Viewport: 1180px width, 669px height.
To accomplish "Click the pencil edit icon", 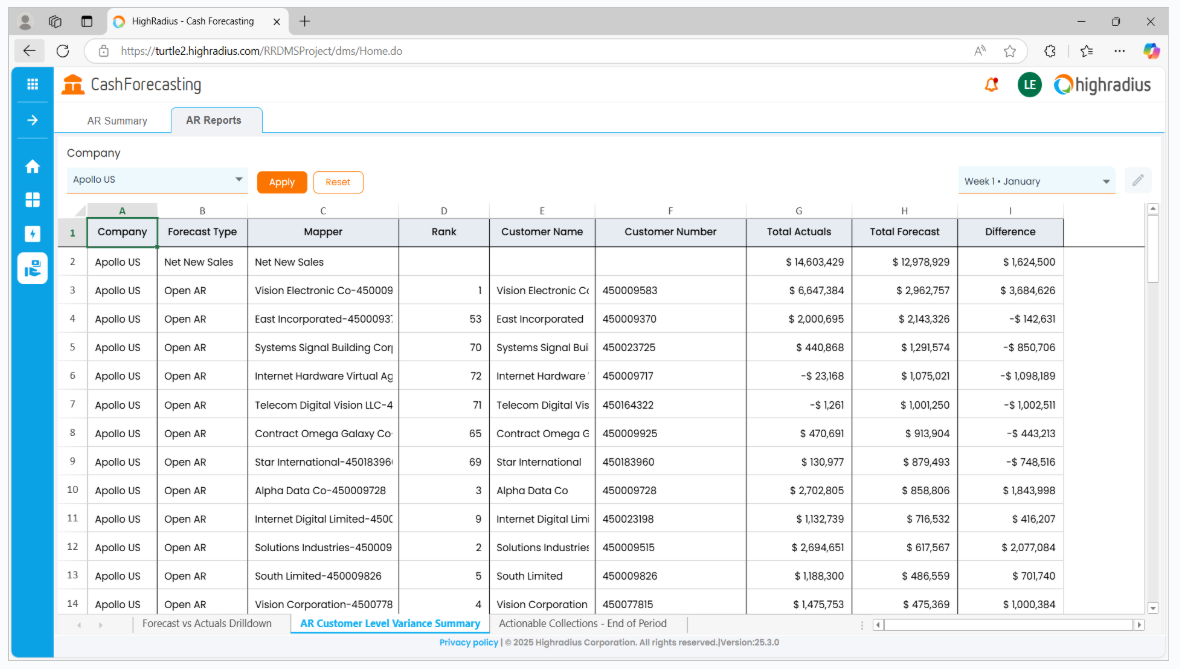I will click(x=1138, y=181).
